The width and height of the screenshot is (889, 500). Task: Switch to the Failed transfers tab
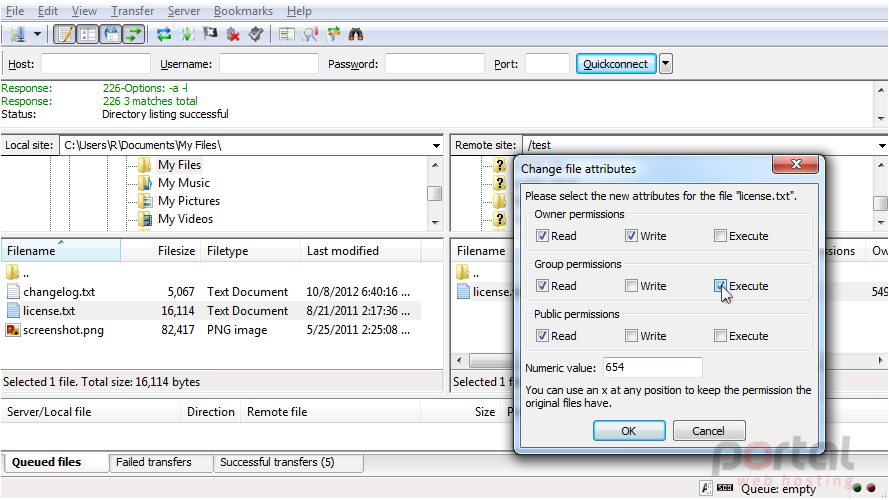[x=154, y=462]
